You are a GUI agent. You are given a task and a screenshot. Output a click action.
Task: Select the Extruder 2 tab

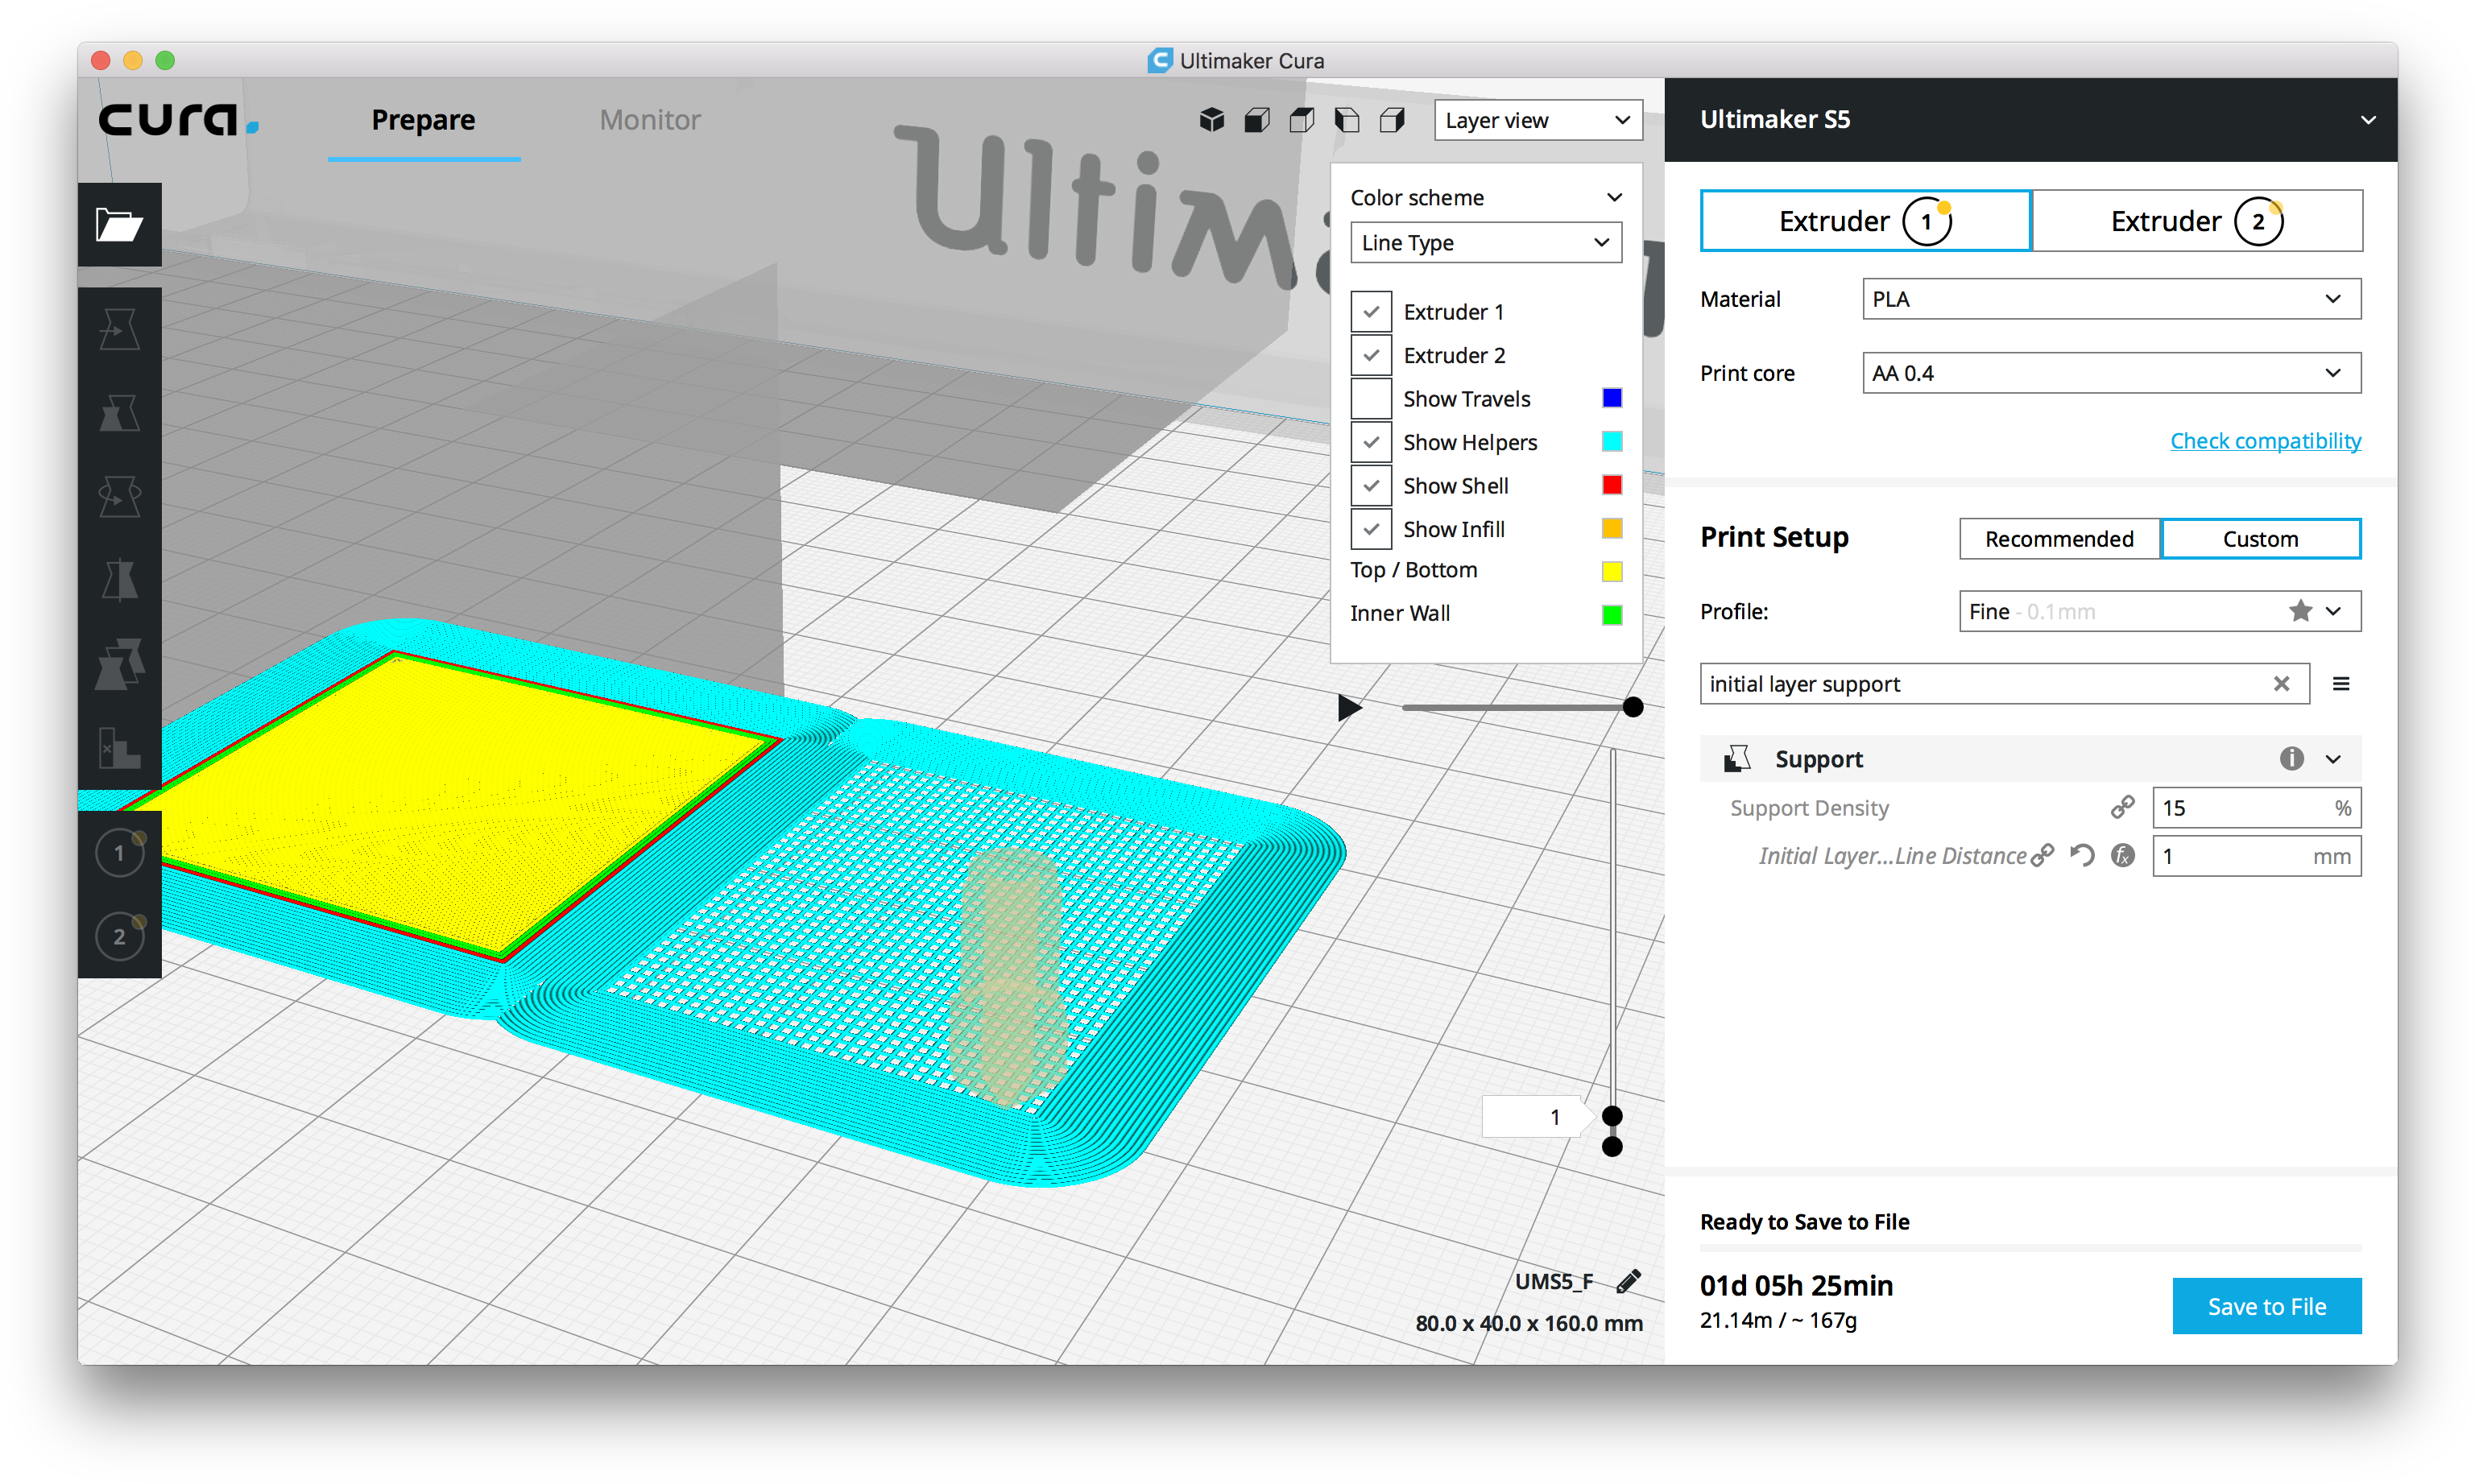[2196, 221]
